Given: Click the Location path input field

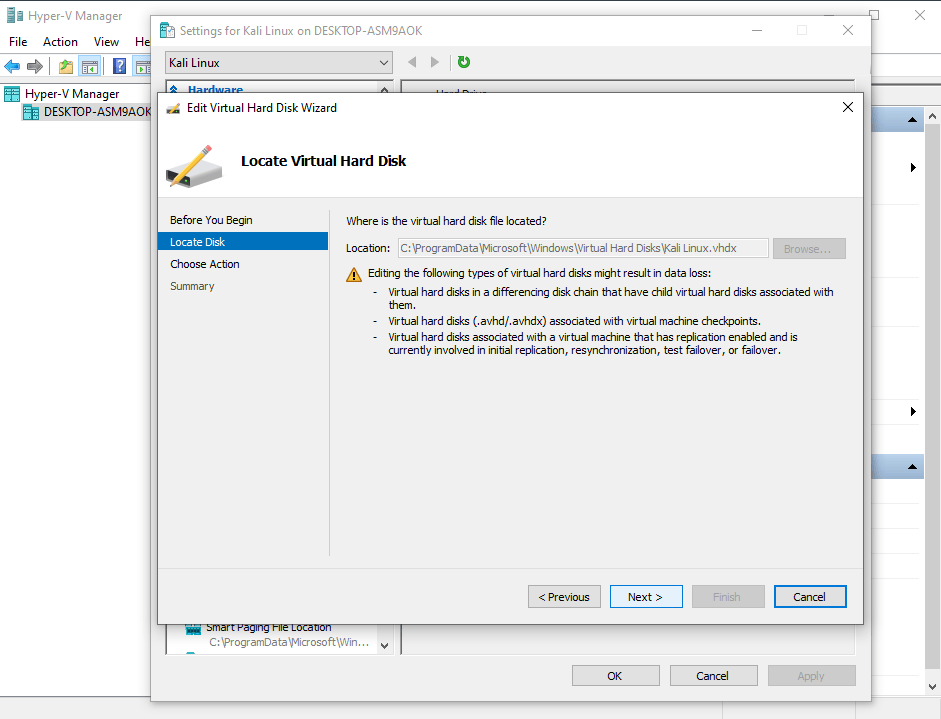Looking at the screenshot, I should pyautogui.click(x=583, y=248).
